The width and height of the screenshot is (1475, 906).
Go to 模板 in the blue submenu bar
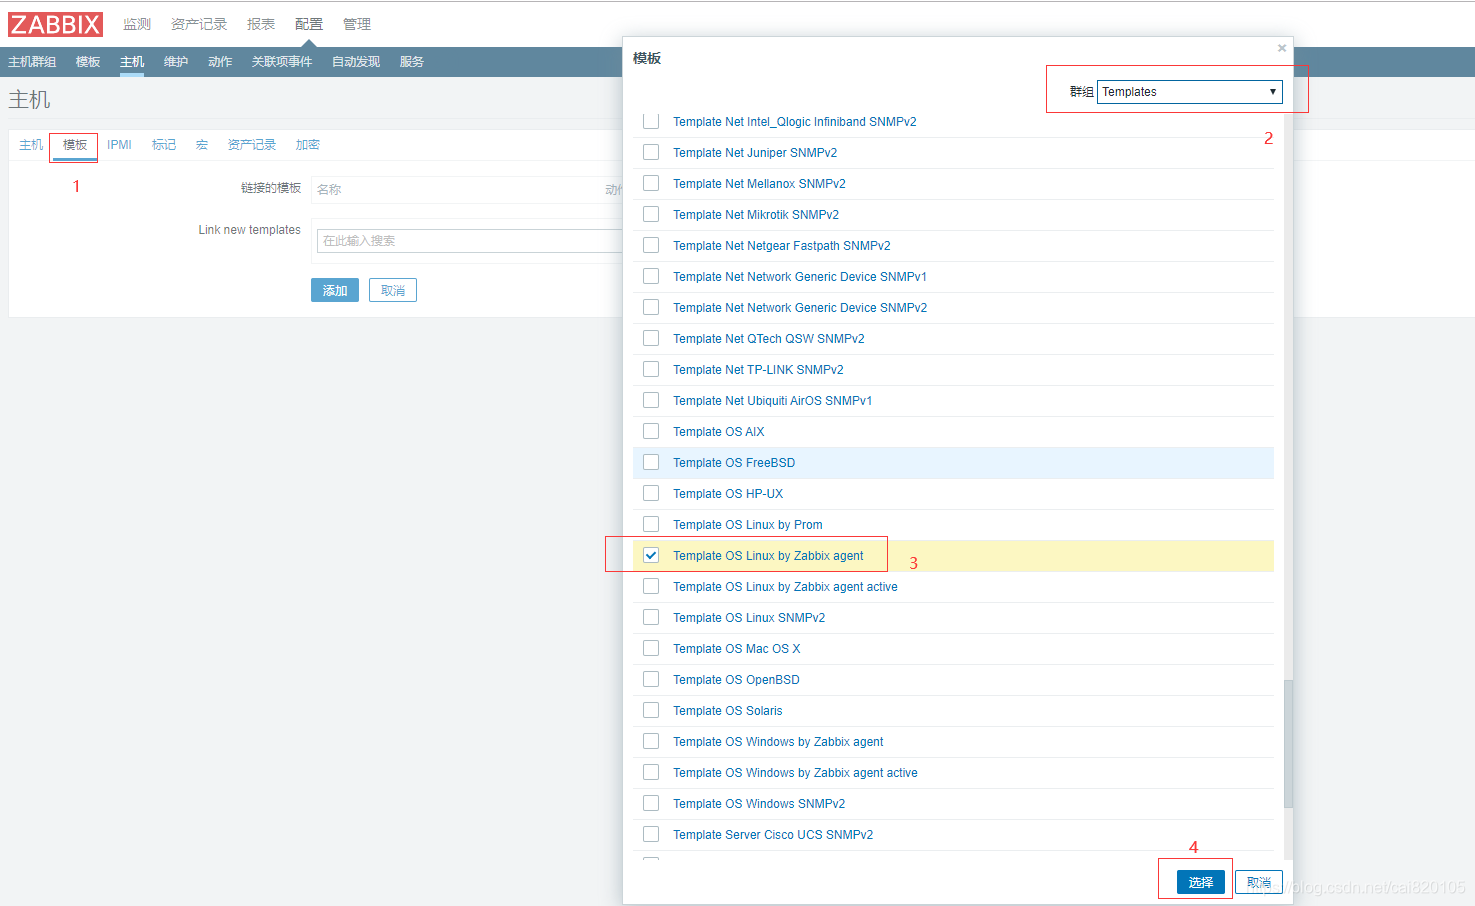click(x=88, y=62)
